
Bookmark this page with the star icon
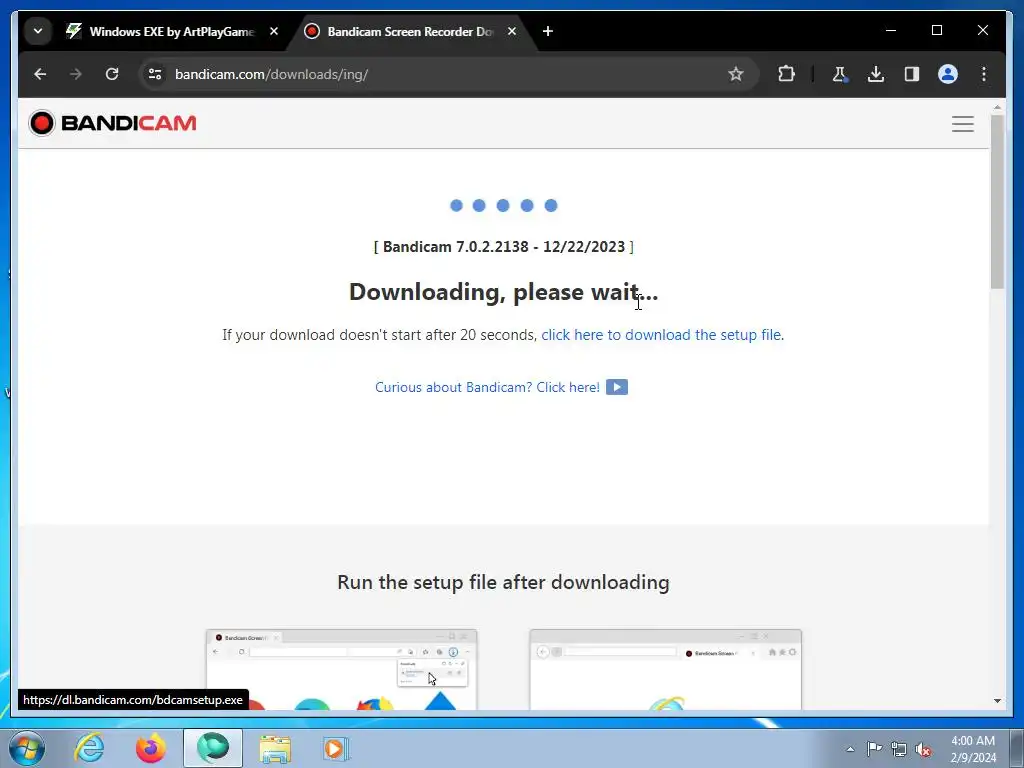736,74
